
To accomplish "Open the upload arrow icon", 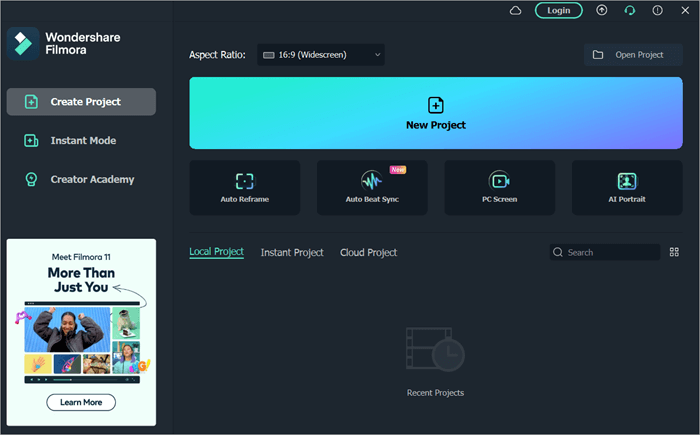I will [x=602, y=10].
